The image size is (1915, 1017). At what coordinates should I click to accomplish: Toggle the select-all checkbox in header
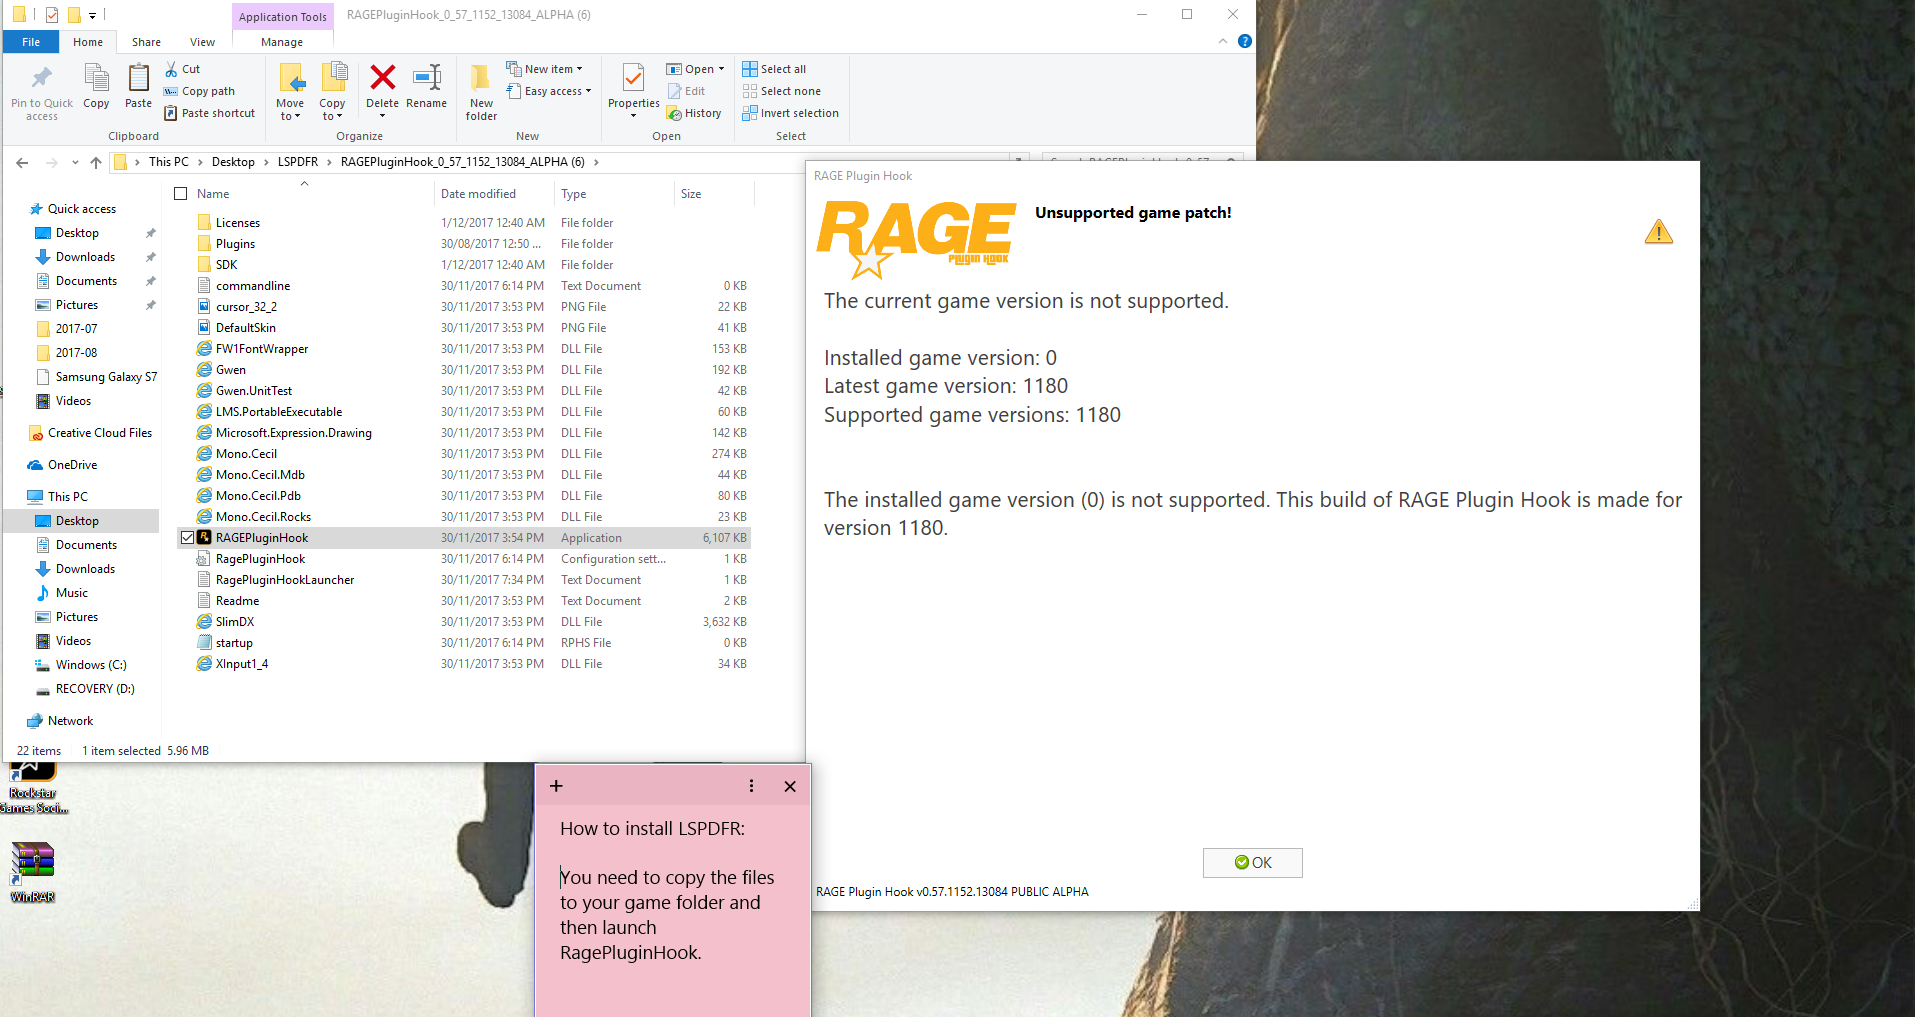[181, 194]
